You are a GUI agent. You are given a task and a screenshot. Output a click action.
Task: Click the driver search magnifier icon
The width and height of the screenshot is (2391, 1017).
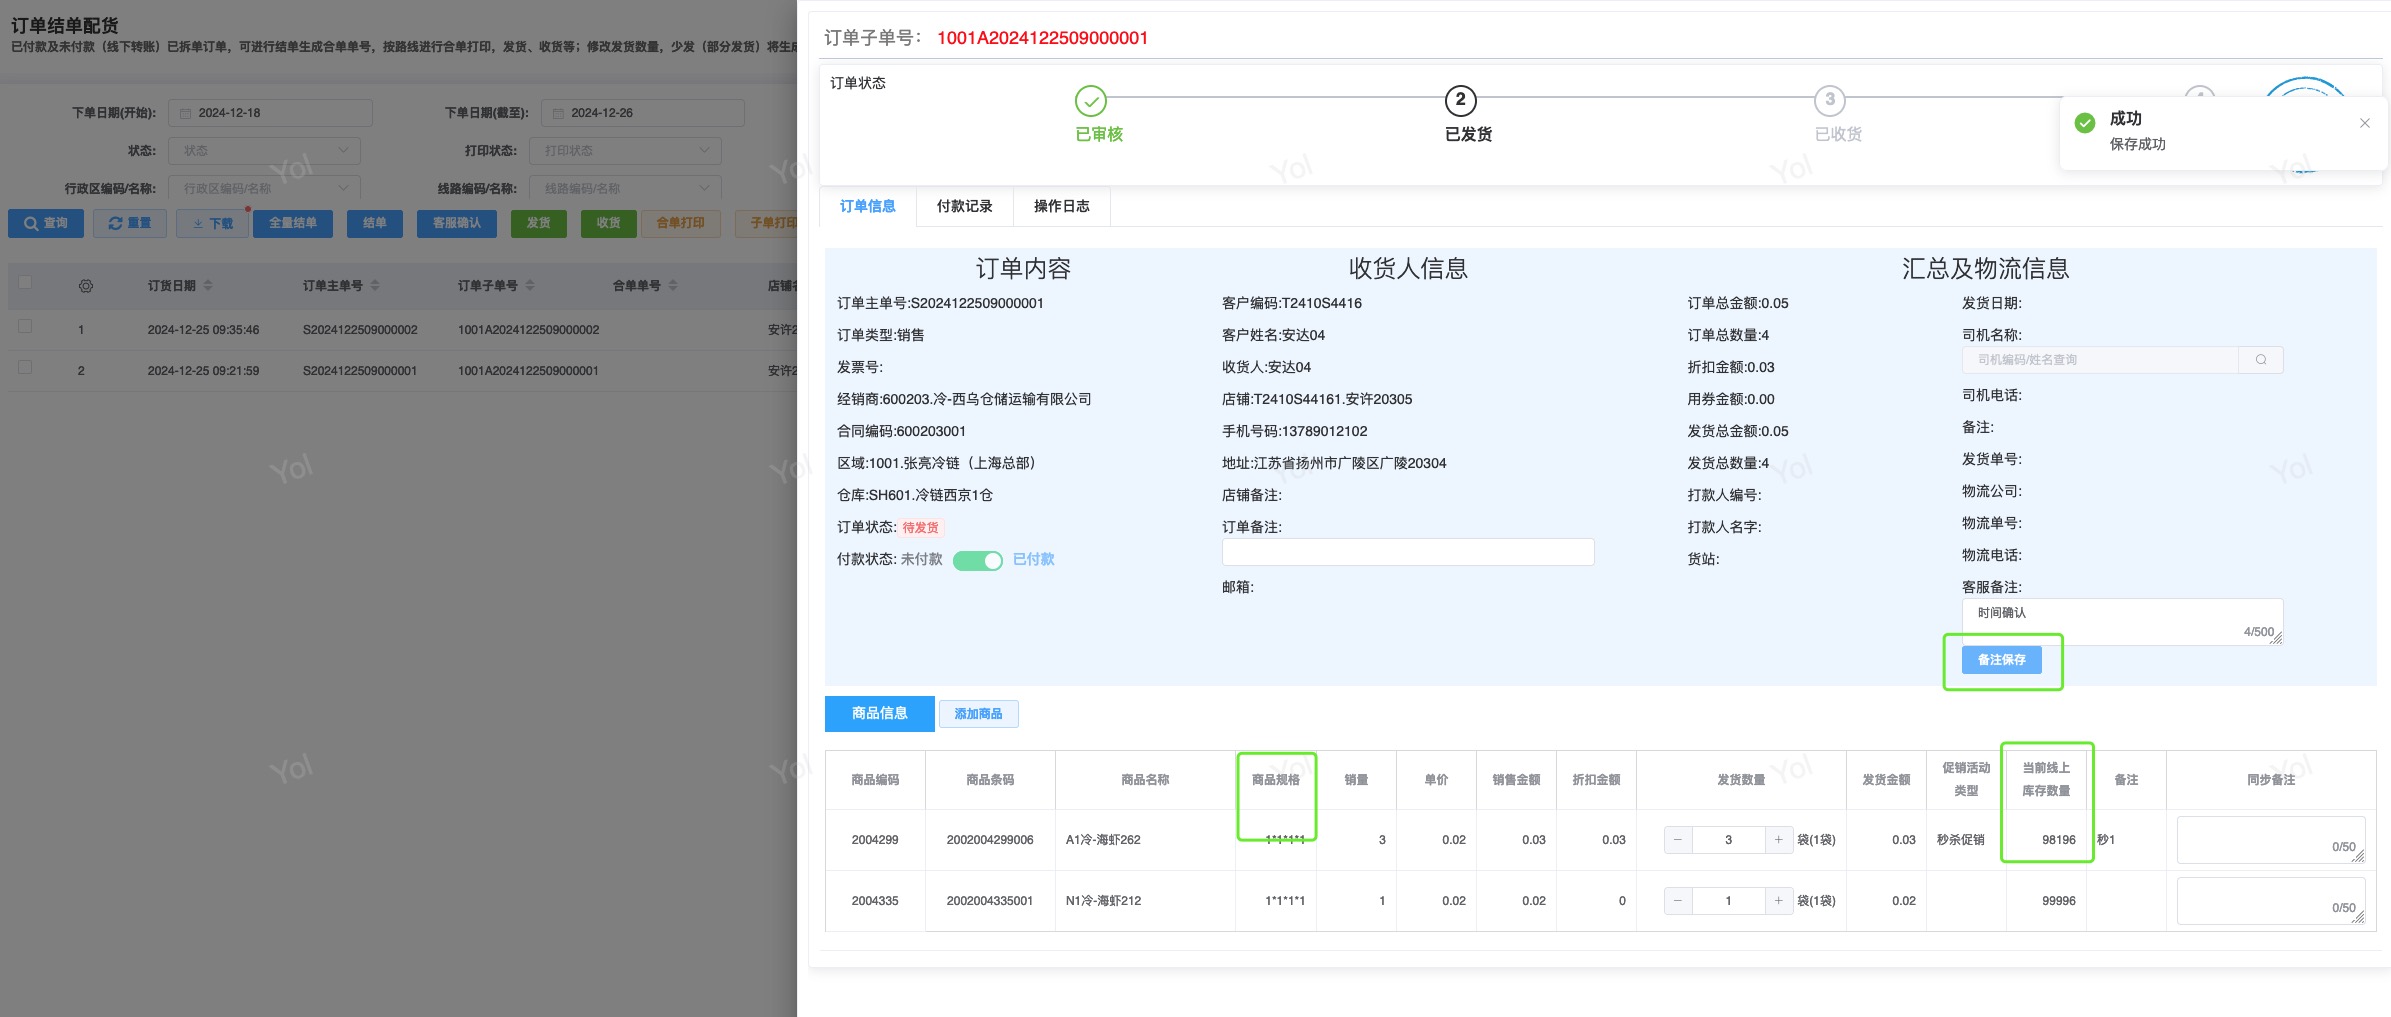pos(2260,360)
